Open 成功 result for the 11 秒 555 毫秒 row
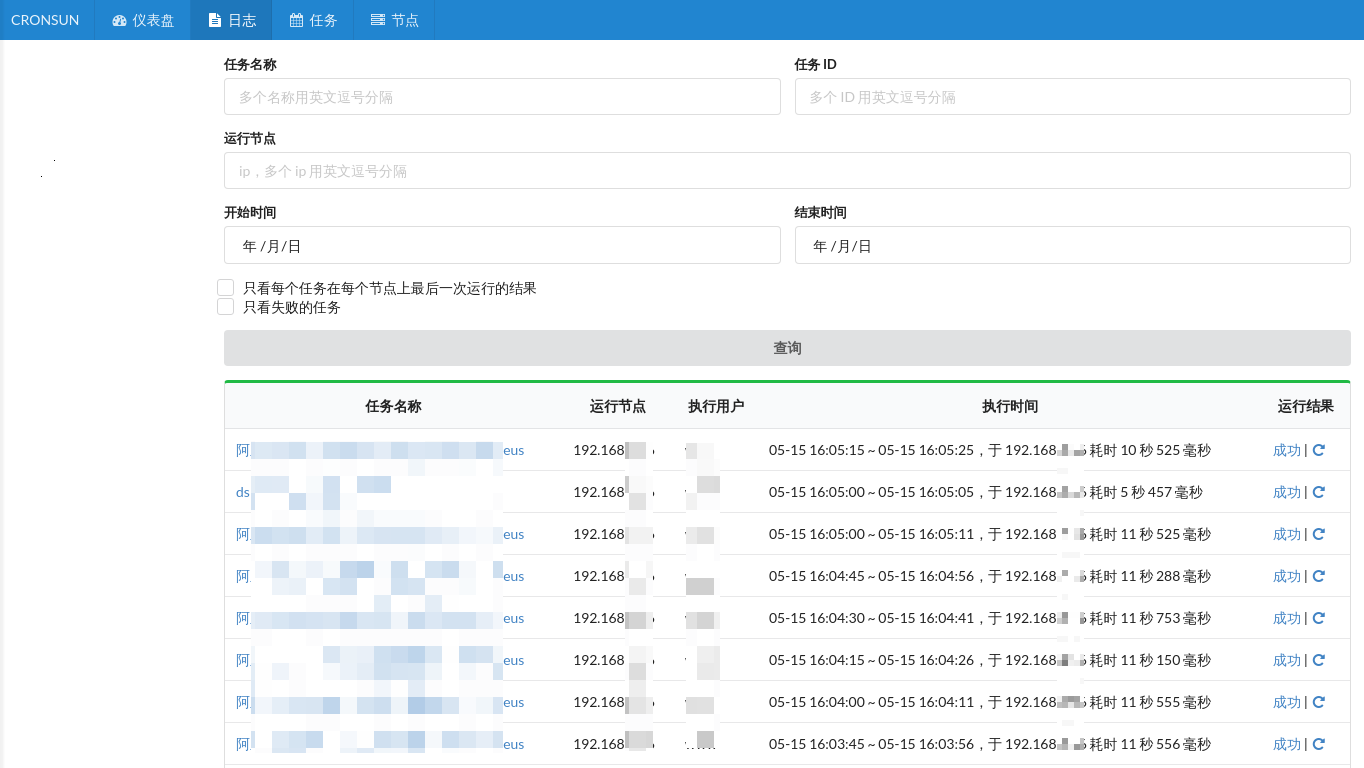 coord(1287,702)
